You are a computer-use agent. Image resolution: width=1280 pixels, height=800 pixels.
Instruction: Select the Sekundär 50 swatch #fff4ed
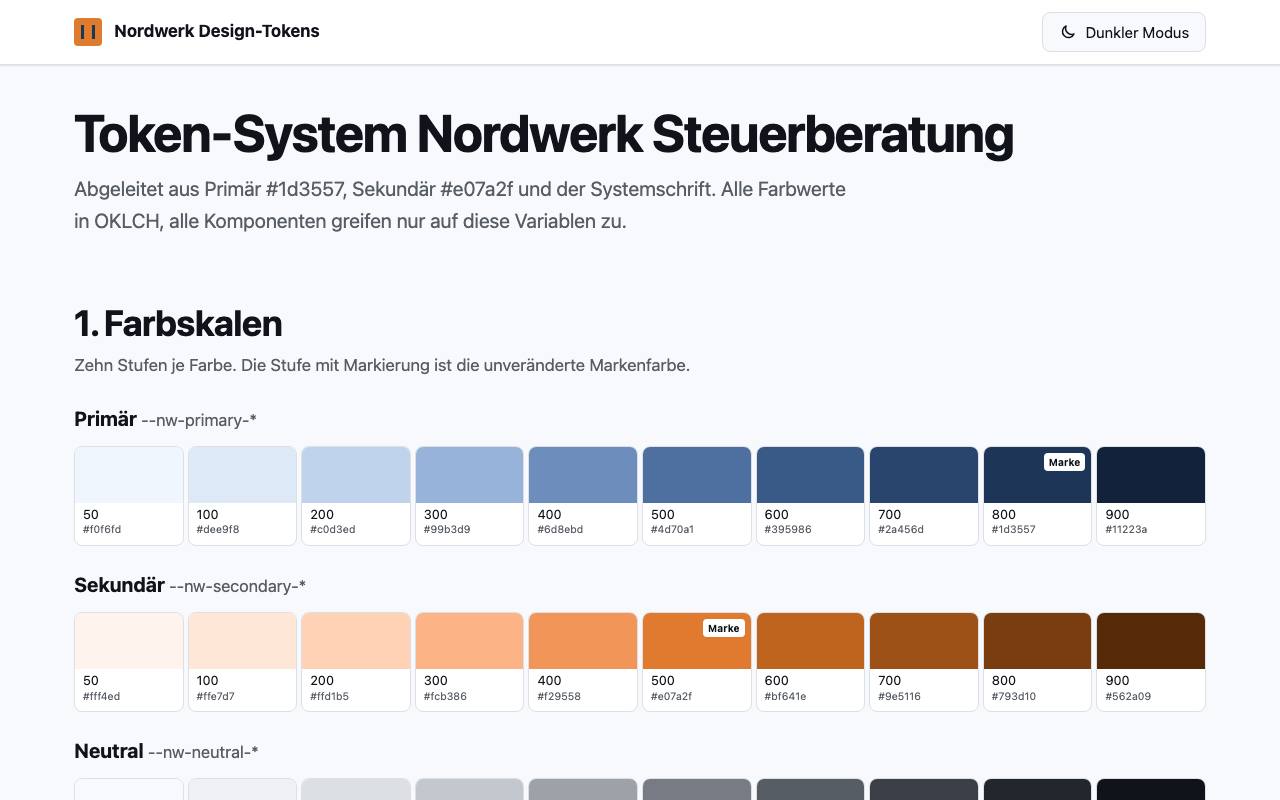tap(129, 662)
